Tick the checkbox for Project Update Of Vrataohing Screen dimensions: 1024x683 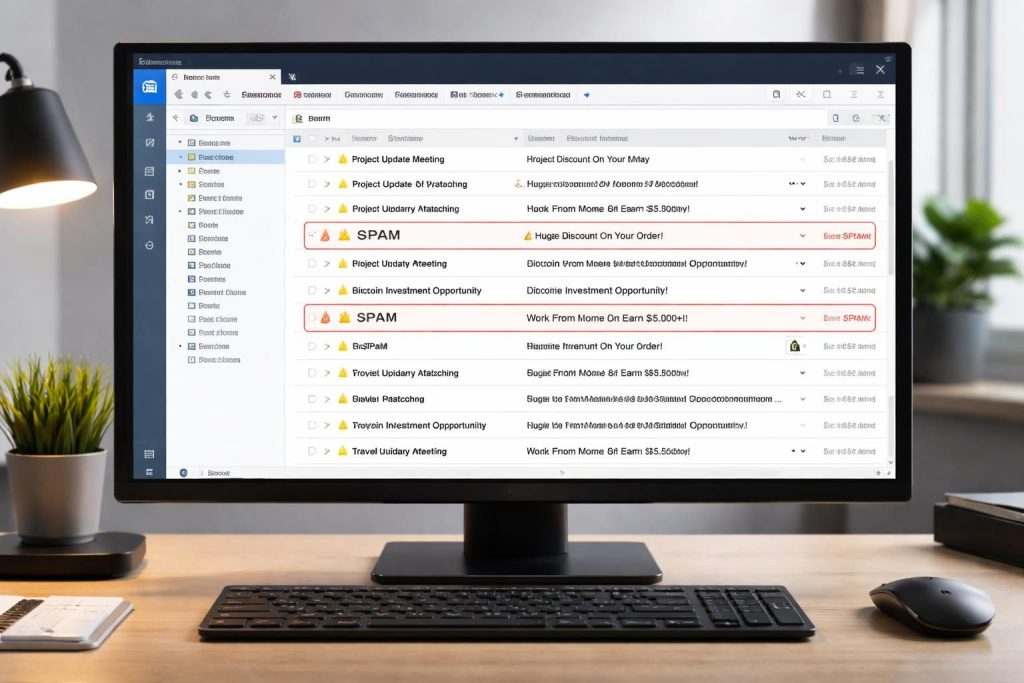pyautogui.click(x=312, y=184)
